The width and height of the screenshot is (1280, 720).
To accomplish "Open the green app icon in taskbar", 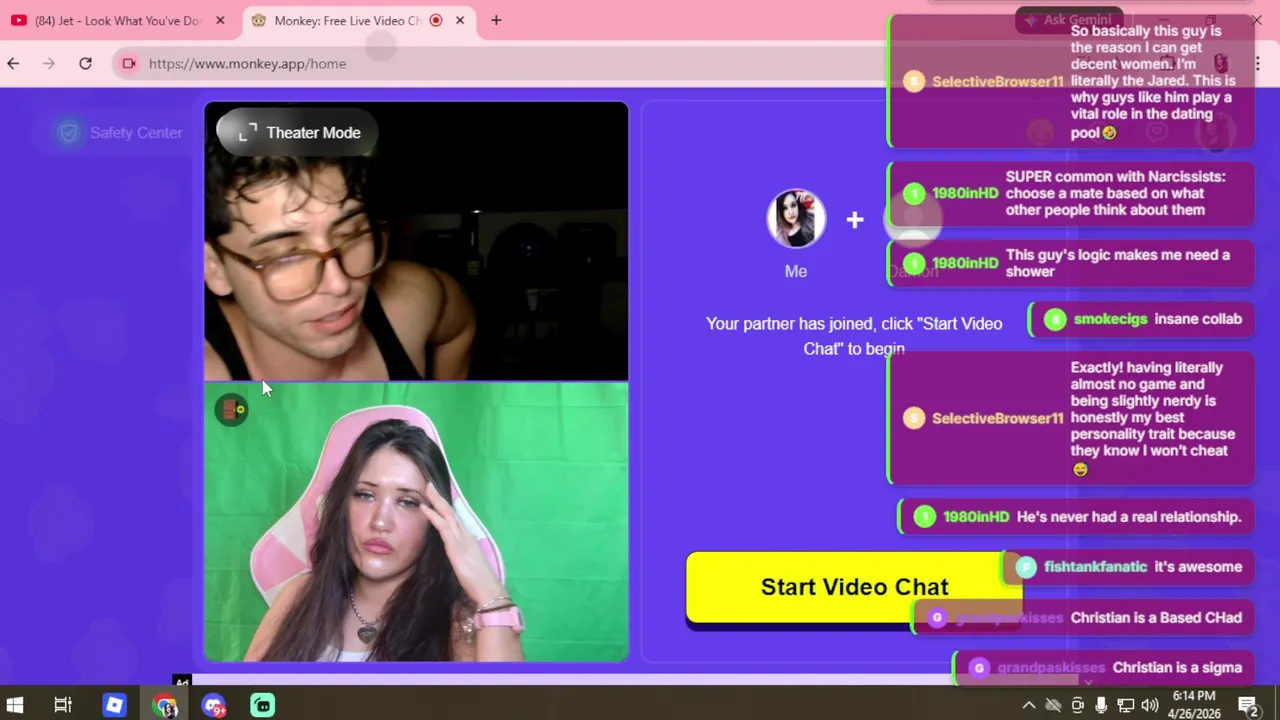I will tap(263, 705).
